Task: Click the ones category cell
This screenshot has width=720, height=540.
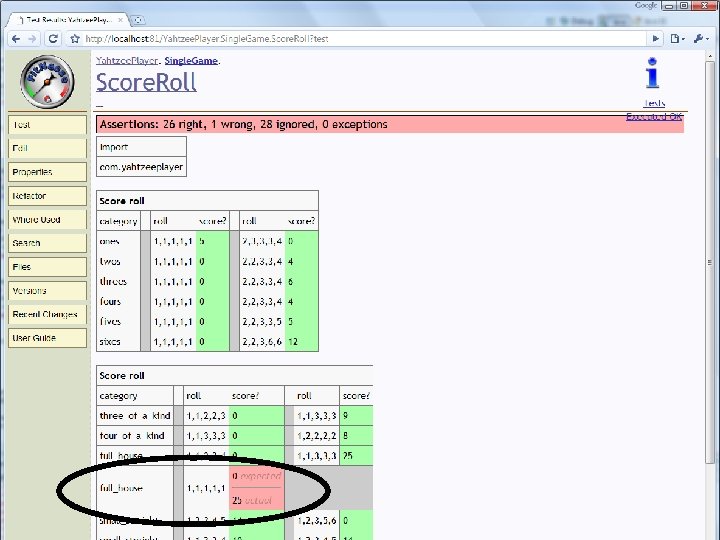Action: pyautogui.click(x=118, y=241)
